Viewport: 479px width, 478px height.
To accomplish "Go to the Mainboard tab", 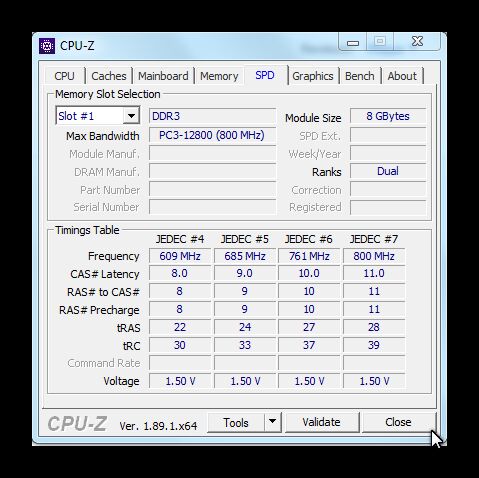I will point(163,76).
